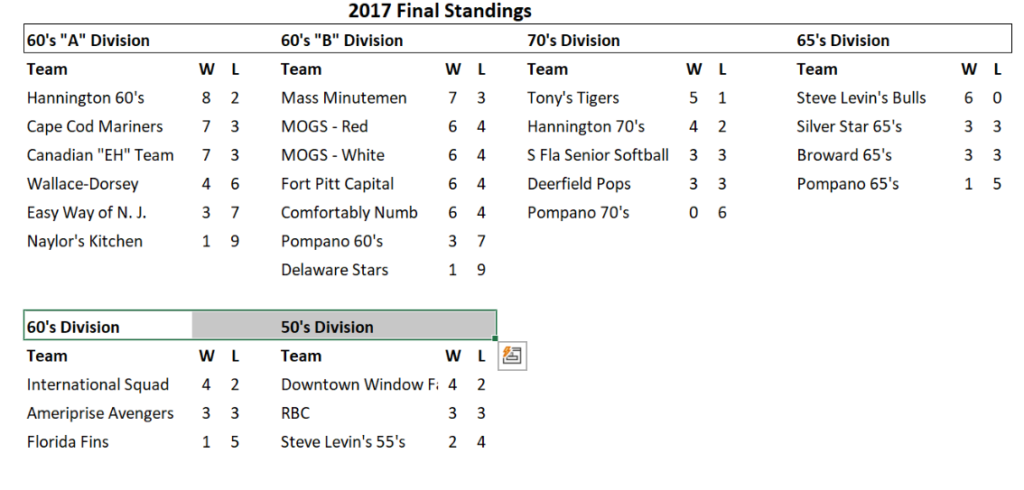Select the RBC team cell
The height and width of the screenshot is (490, 1024).
(x=296, y=413)
